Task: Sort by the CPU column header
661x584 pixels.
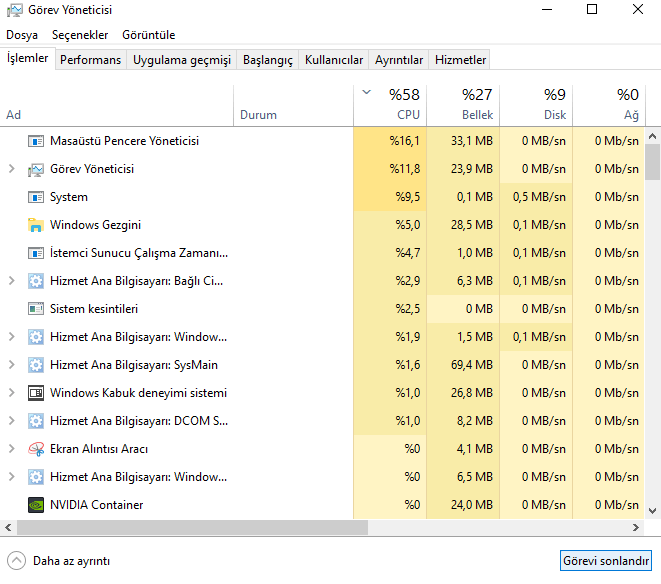Action: (390, 106)
